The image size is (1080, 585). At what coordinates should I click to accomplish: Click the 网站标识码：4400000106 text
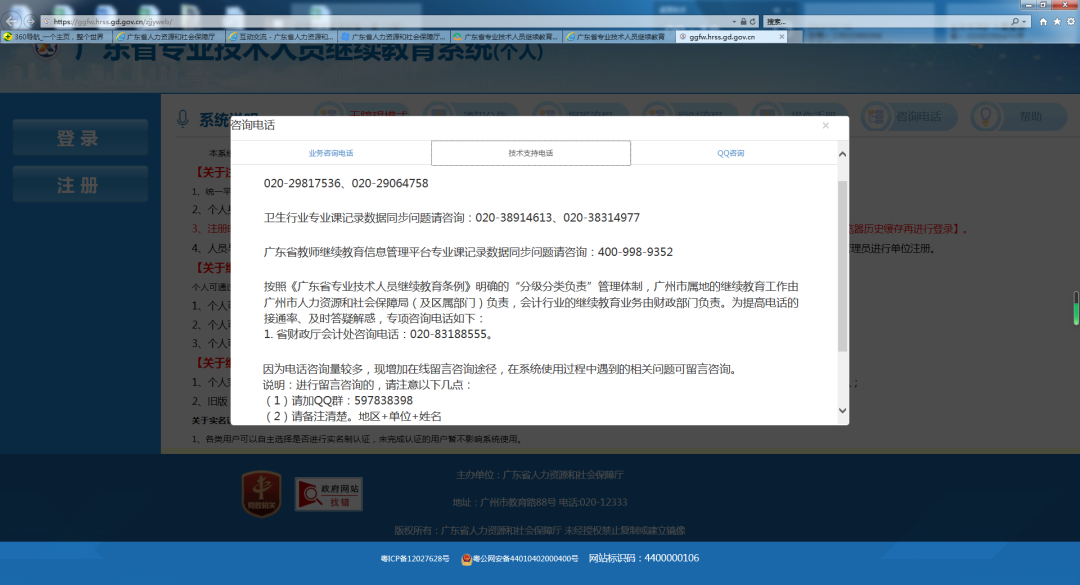point(643,558)
